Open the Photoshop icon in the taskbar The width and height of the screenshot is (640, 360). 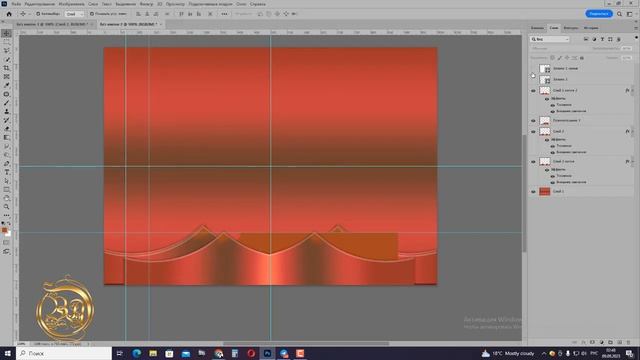pyautogui.click(x=267, y=353)
